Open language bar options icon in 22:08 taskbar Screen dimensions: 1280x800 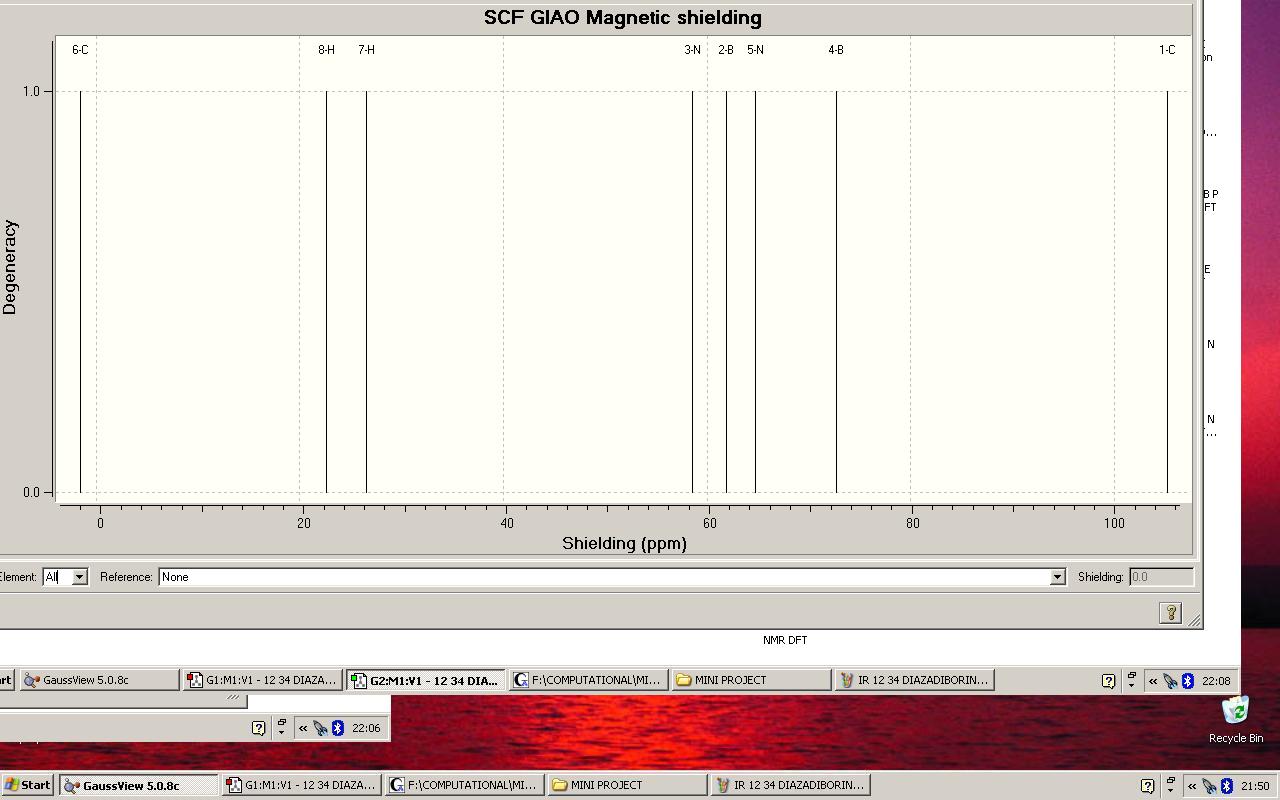[1131, 679]
